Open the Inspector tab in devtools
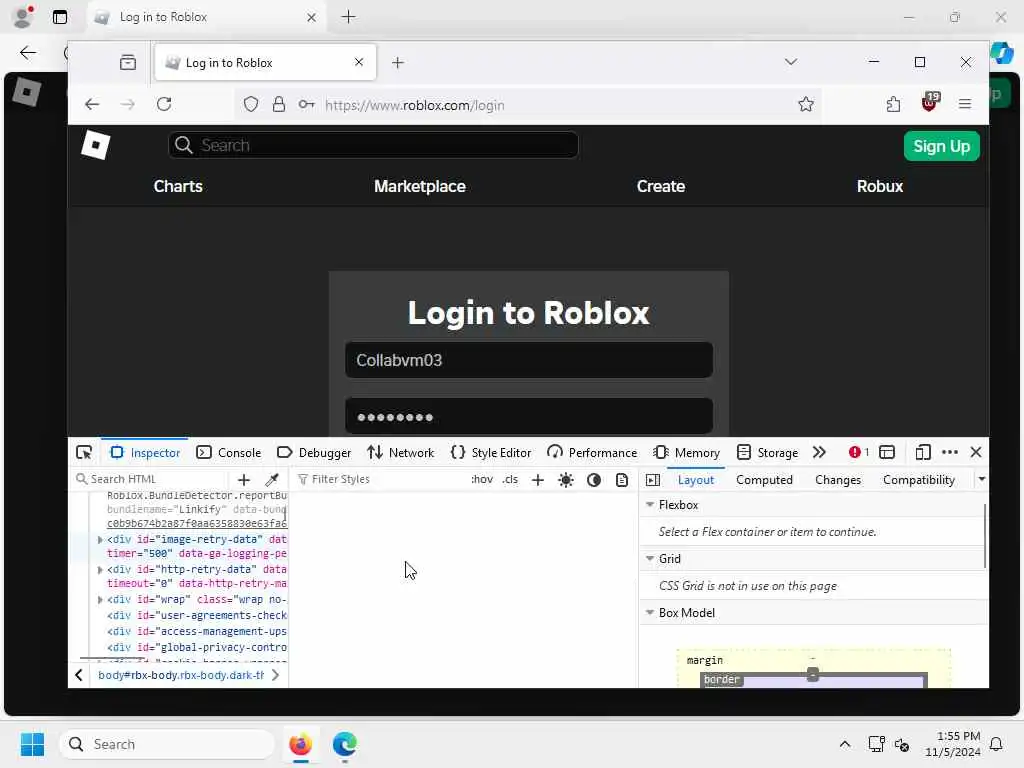Screen dimensions: 1024x768 click(145, 453)
